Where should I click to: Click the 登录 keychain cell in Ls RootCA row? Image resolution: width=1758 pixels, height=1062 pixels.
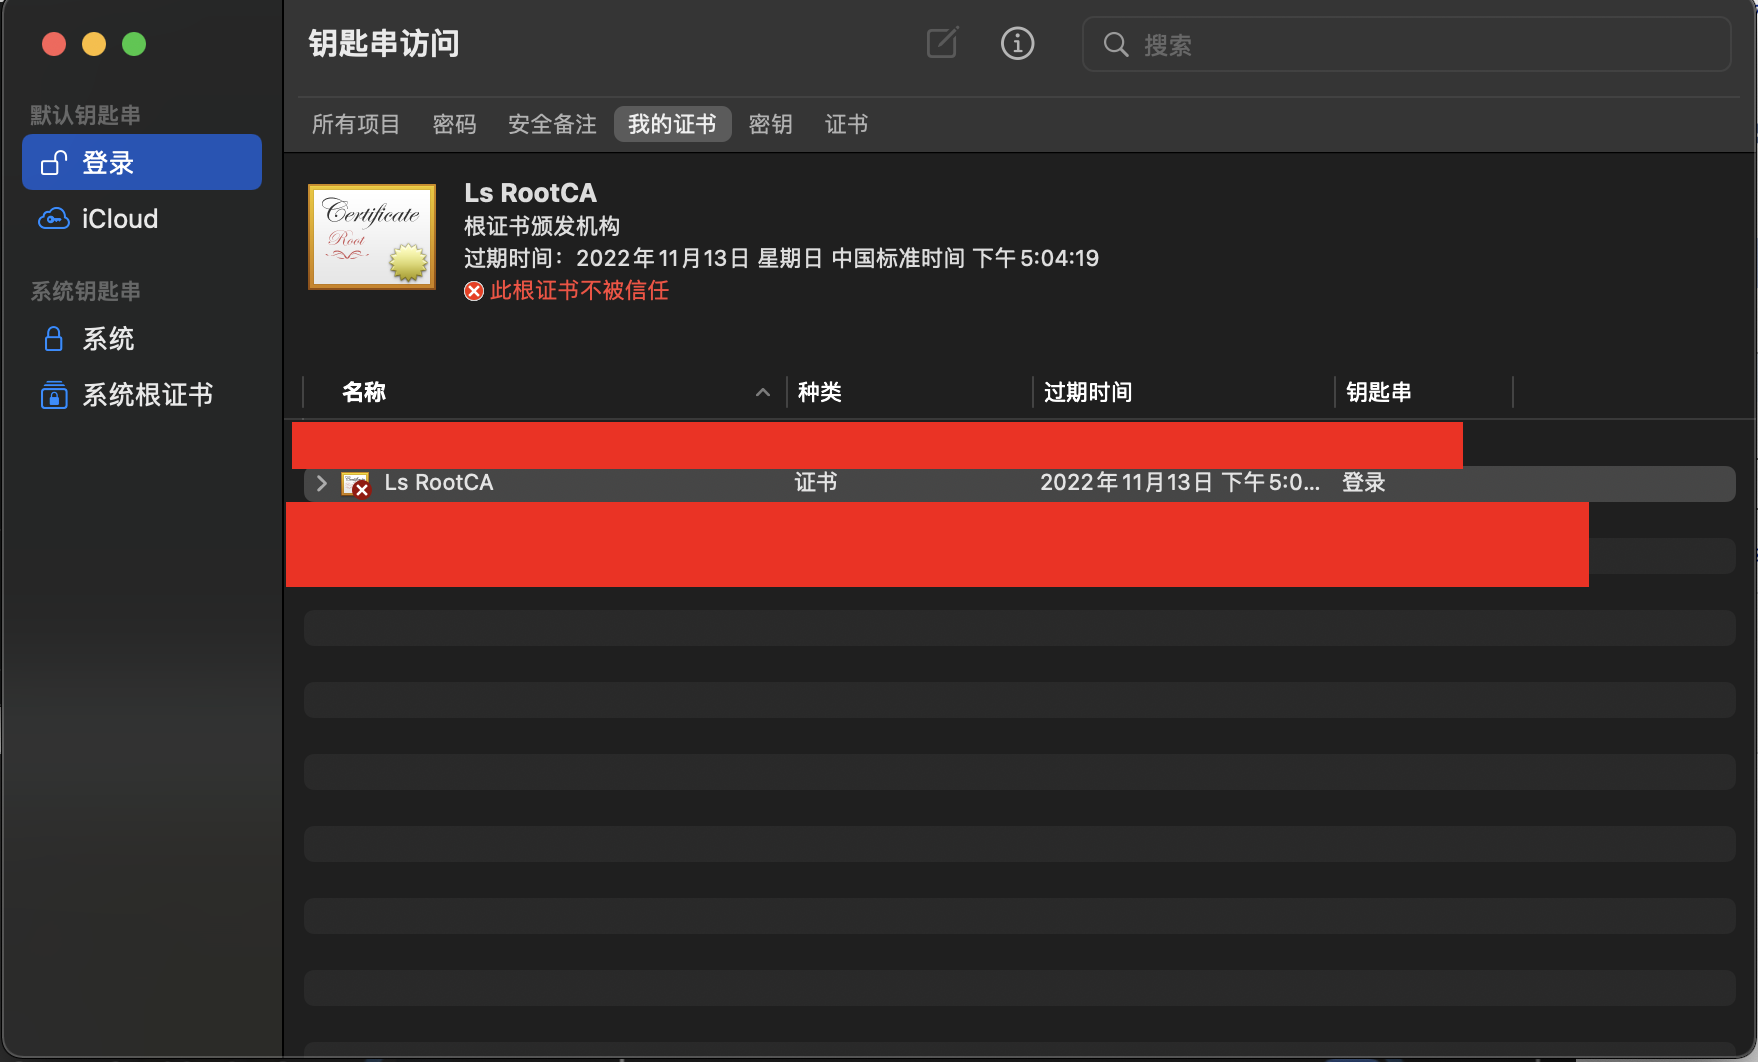coord(1363,483)
